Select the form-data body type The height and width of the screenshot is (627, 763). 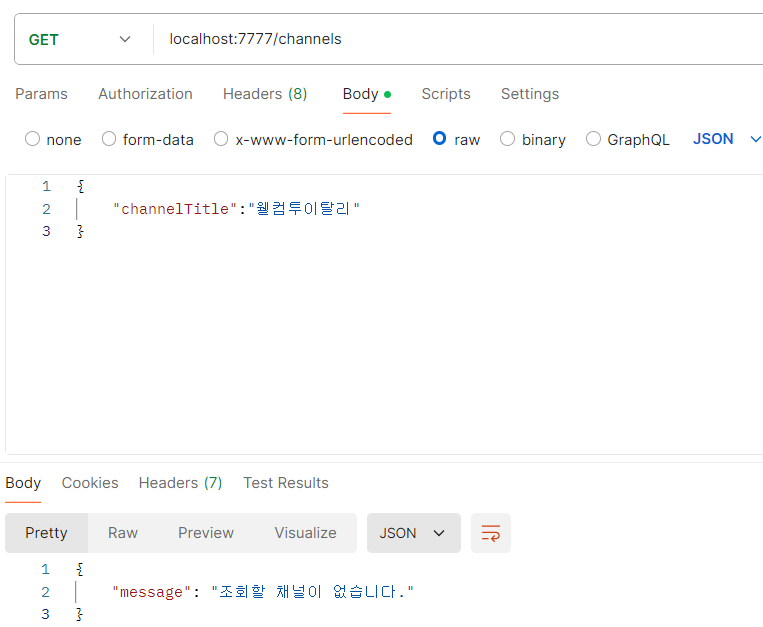[147, 140]
